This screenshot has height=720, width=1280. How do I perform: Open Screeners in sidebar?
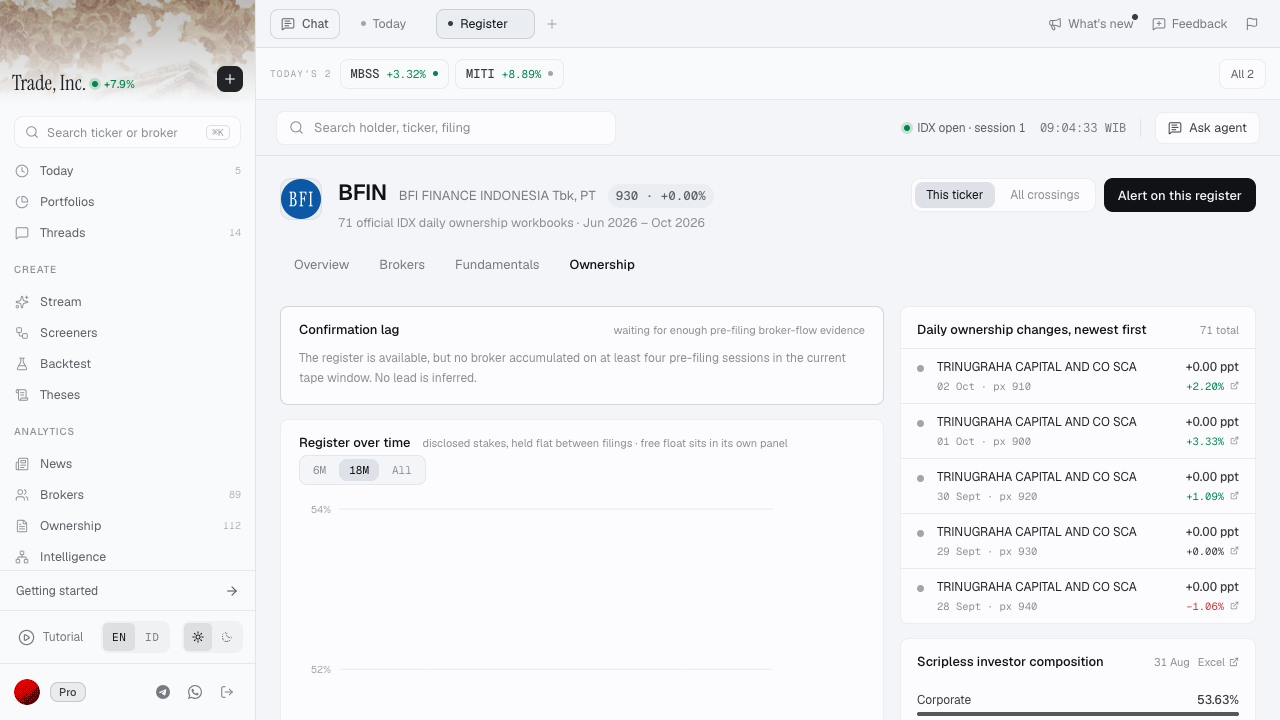point(127,333)
